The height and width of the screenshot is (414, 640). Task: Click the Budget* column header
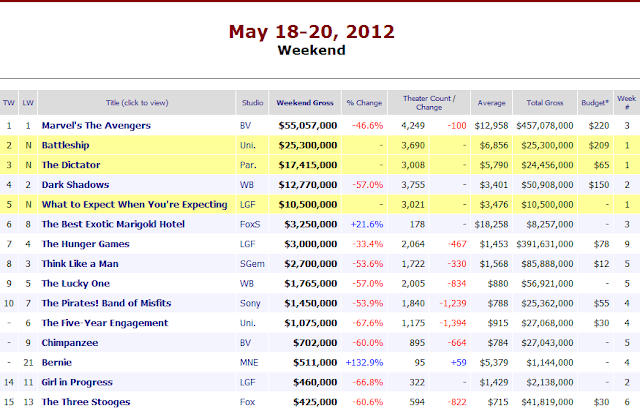pyautogui.click(x=595, y=103)
